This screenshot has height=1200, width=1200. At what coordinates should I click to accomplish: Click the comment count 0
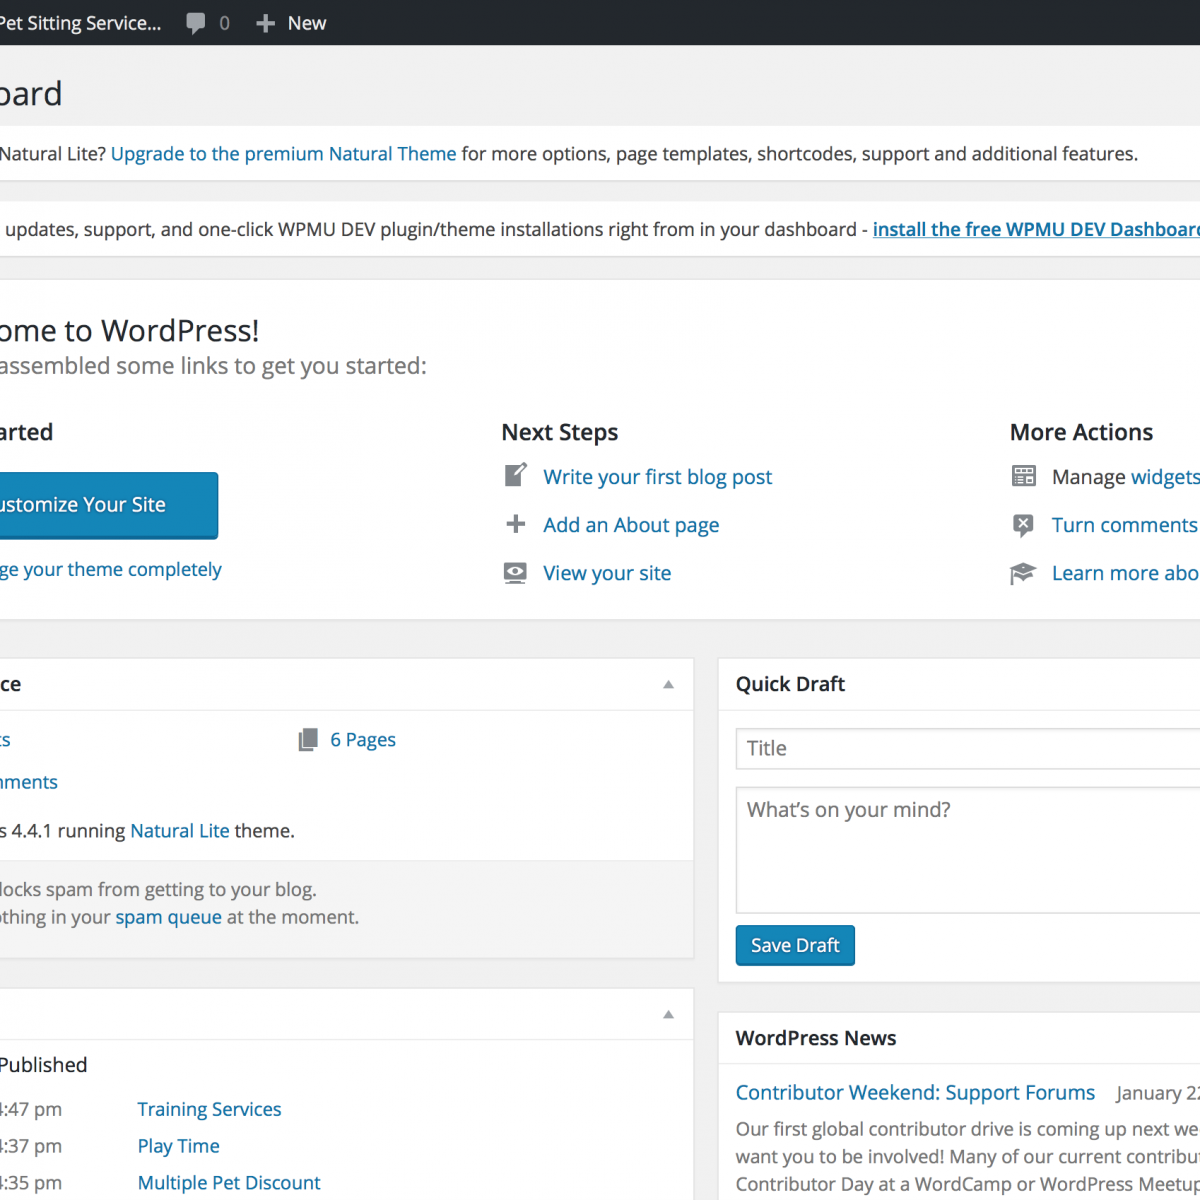[x=224, y=23]
